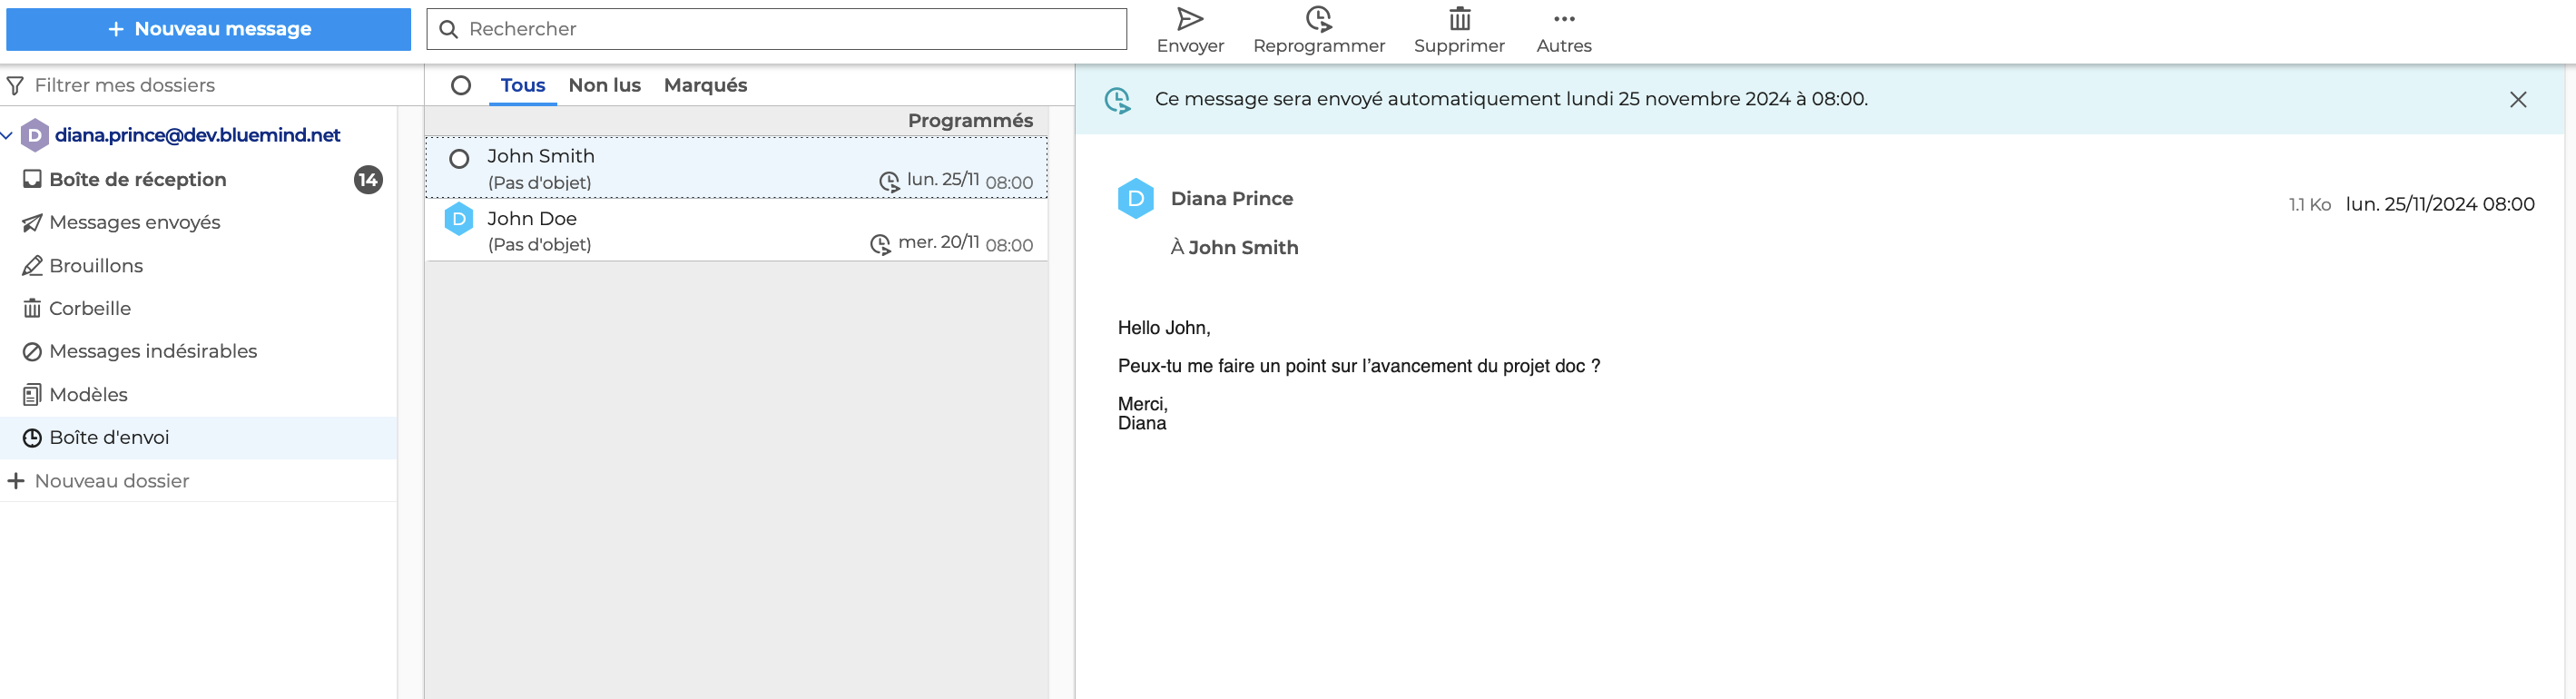The width and height of the screenshot is (2576, 699).
Task: Click the Reprogrammer clock icon
Action: point(1318,20)
